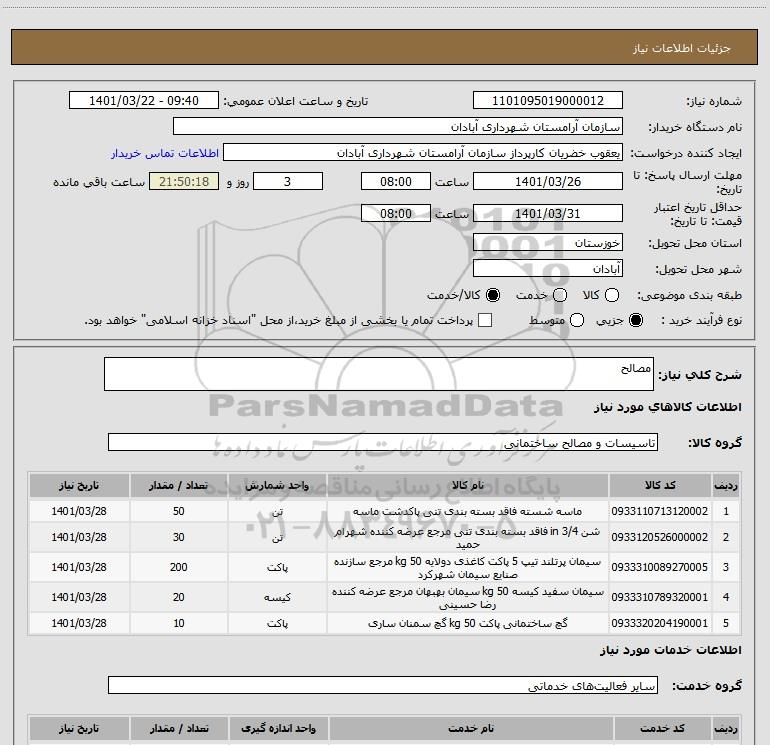Screen dimensions: 770x745
Task: Click product code 0933320204190001
Action: pyautogui.click(x=660, y=623)
